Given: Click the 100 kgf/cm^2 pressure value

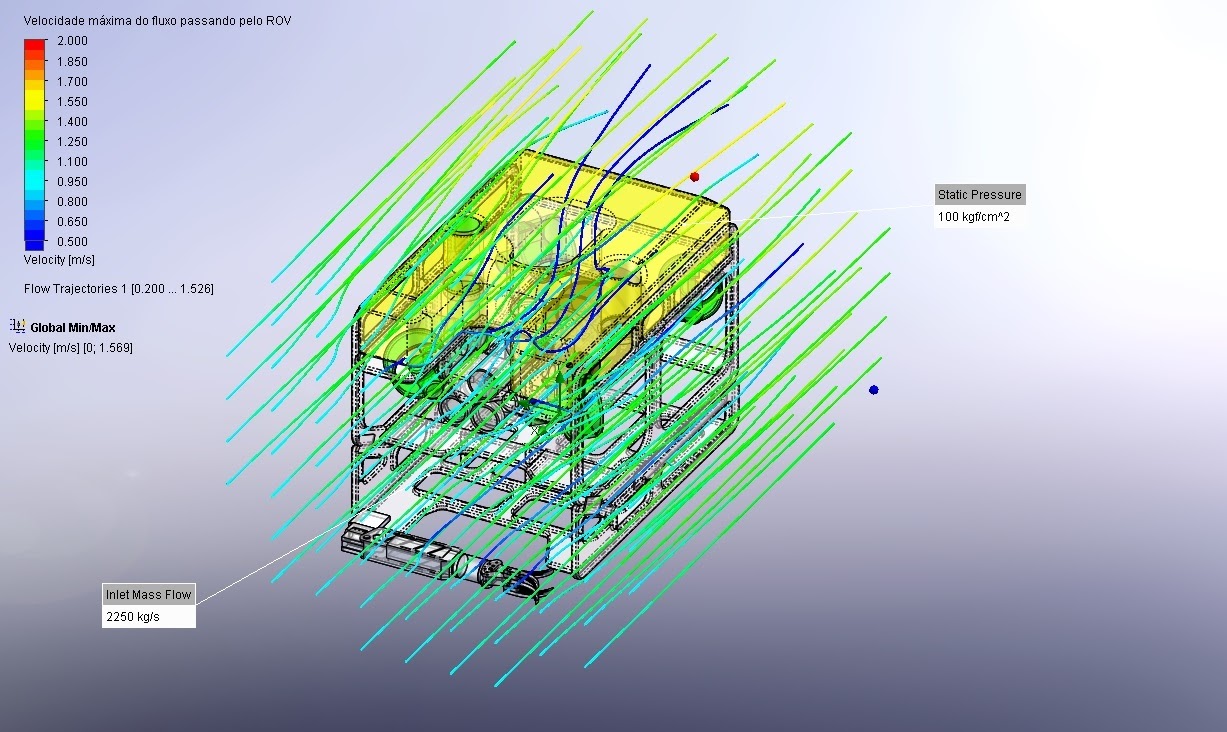Looking at the screenshot, I should point(973,217).
